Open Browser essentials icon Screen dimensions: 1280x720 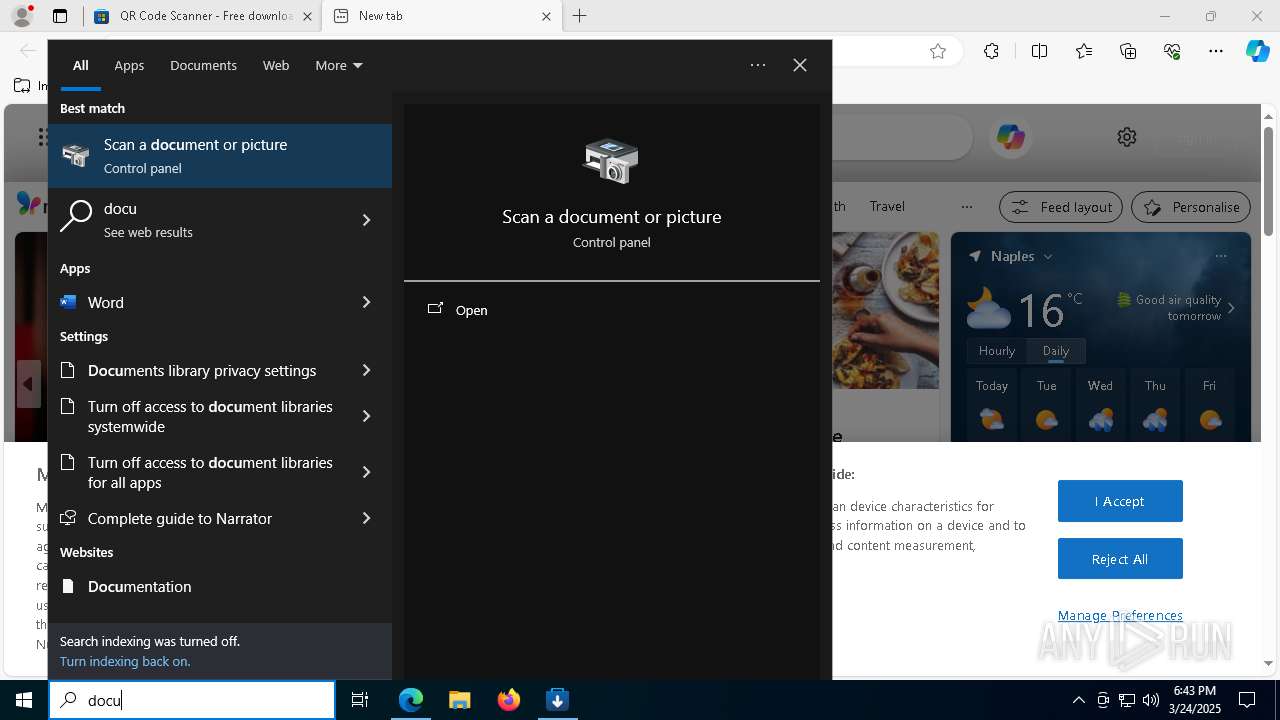pos(1172,51)
